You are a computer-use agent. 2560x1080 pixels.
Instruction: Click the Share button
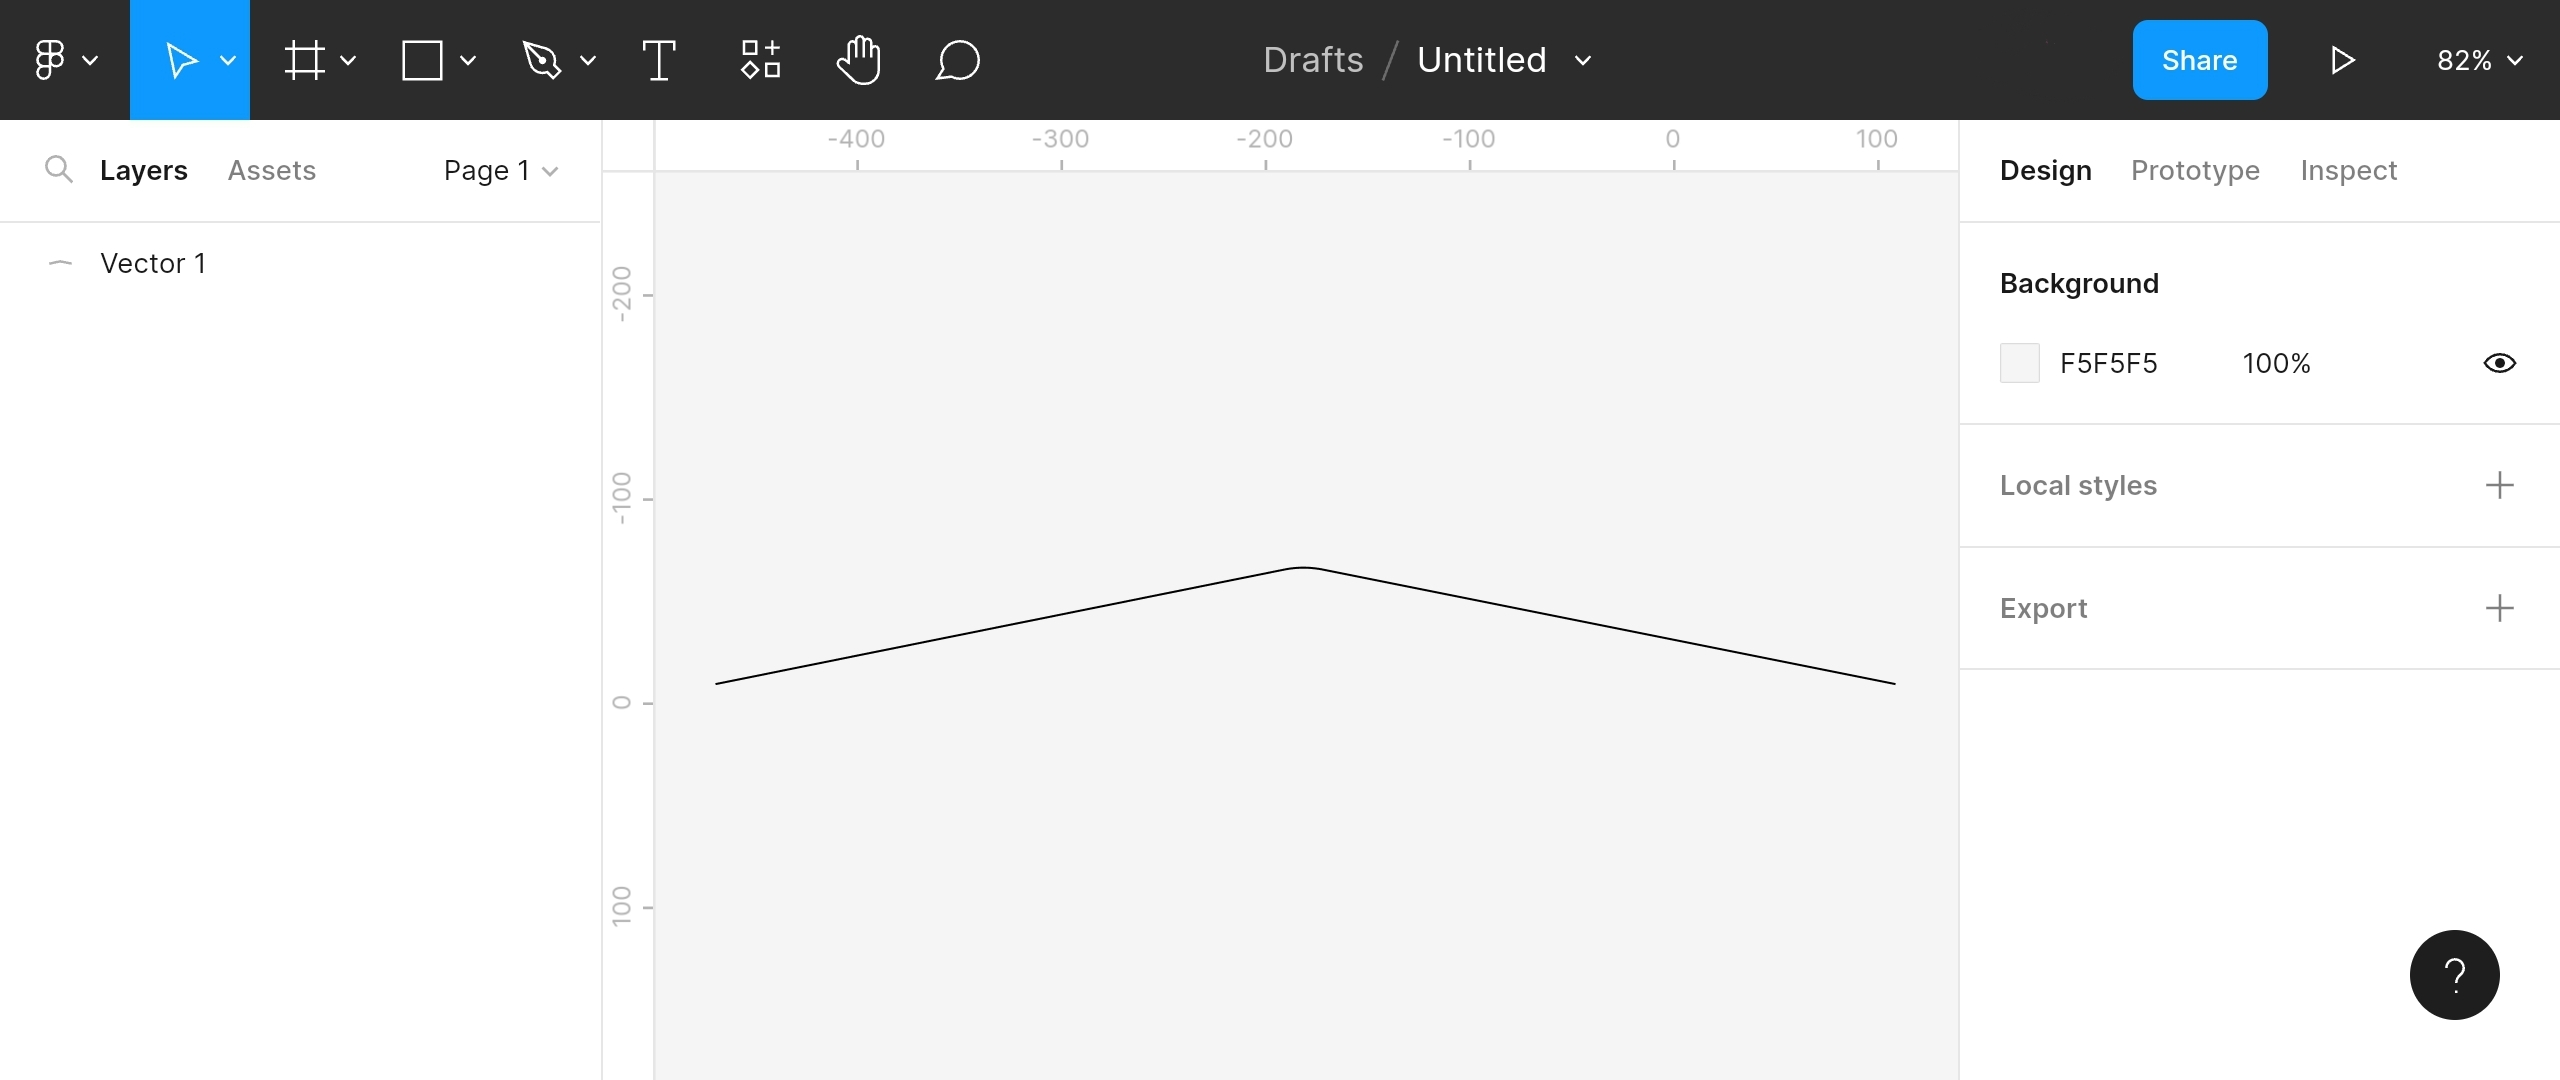(2199, 59)
